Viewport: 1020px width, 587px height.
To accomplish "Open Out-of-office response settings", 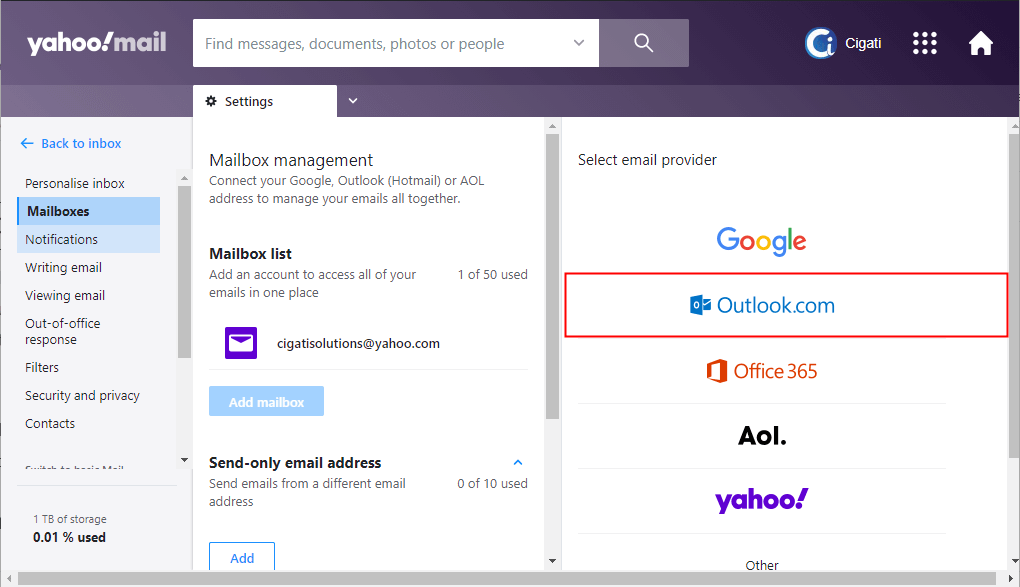I will [62, 331].
